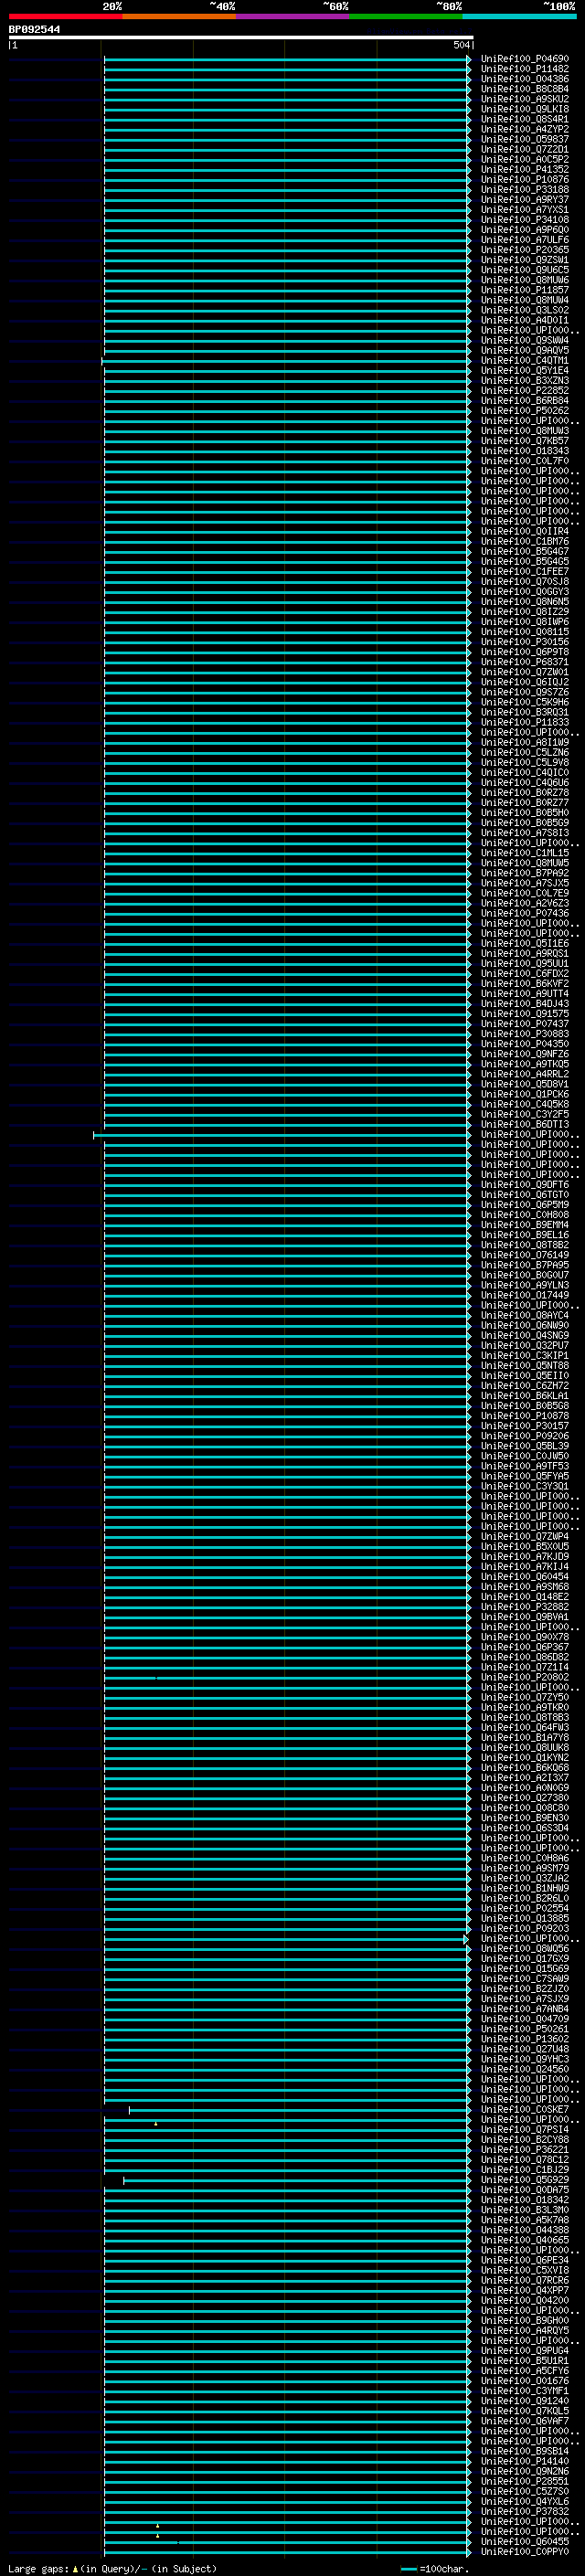Click the purple ~60% identity color band
Screen dimensions: 585x2576
pos(292,16)
